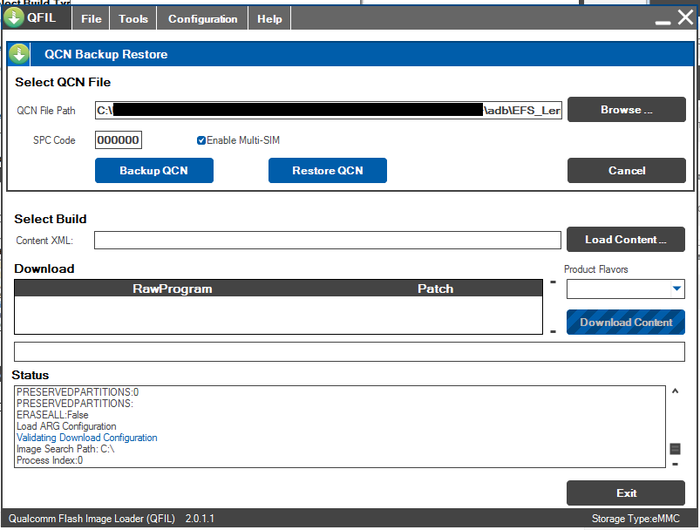Toggle the Enable Multi-SIM checkbox
Image resolution: width=700 pixels, height=530 pixels.
pyautogui.click(x=202, y=140)
